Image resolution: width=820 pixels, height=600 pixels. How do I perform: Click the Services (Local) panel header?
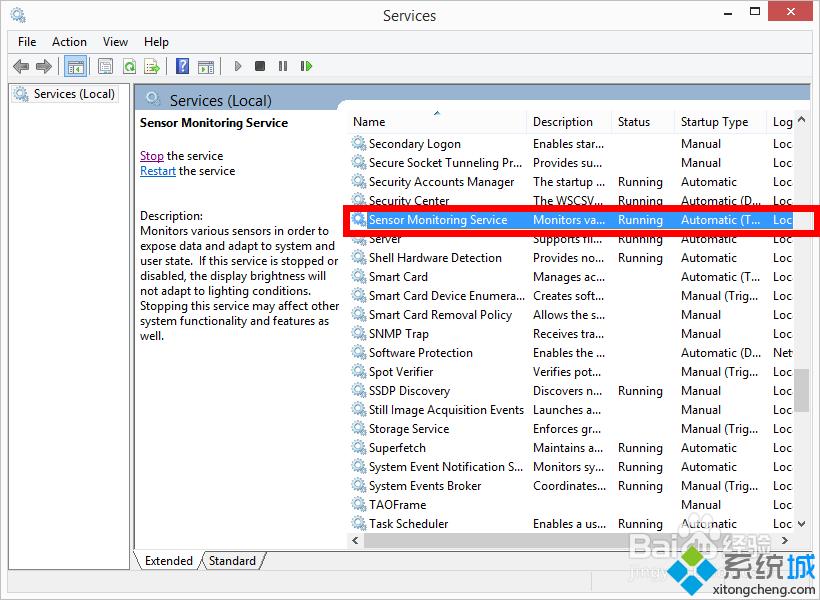pos(220,100)
